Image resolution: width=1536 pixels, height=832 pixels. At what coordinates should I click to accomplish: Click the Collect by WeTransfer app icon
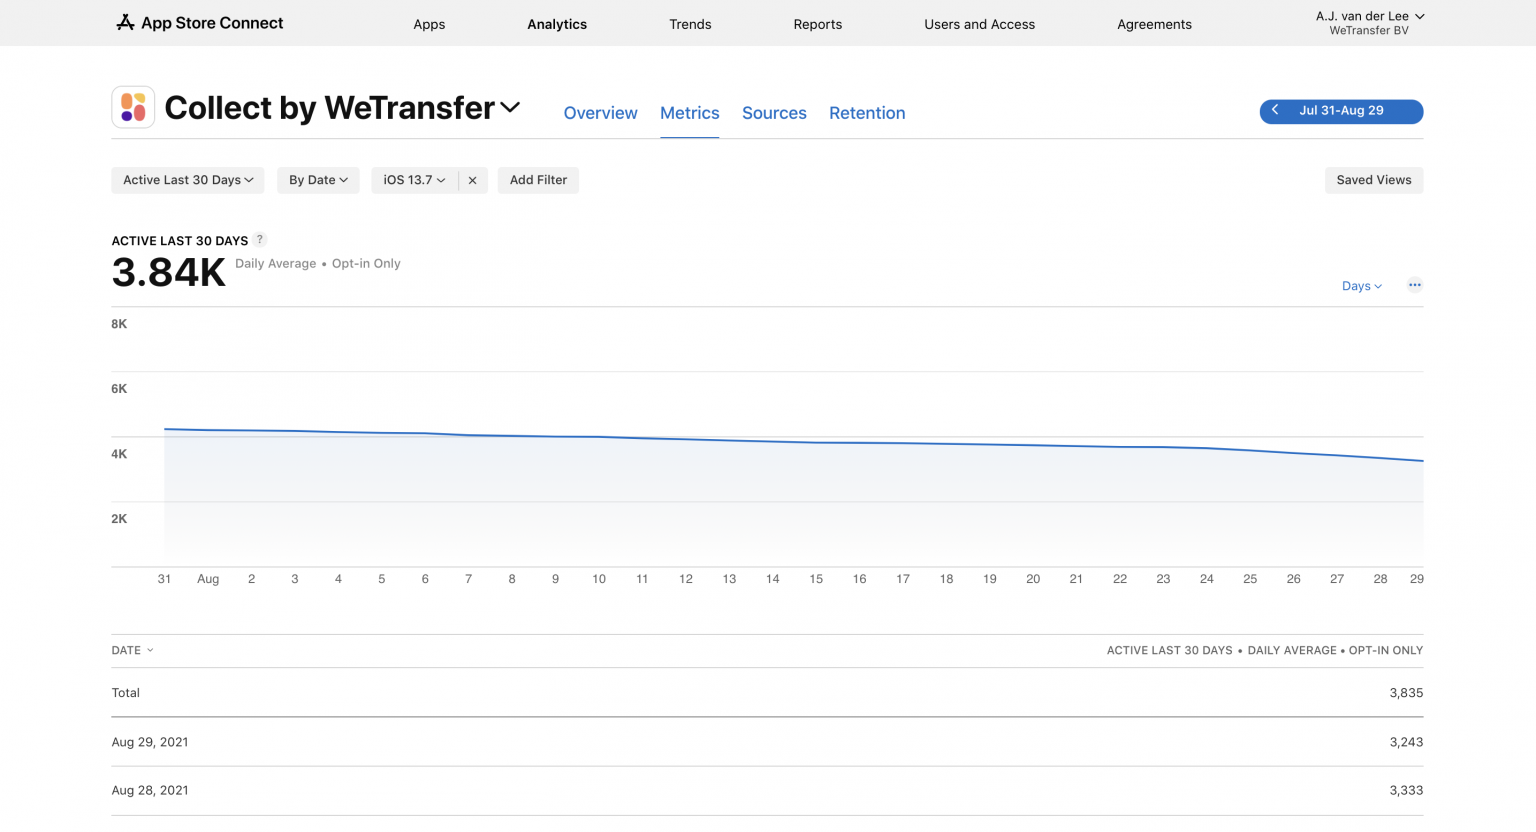point(133,106)
